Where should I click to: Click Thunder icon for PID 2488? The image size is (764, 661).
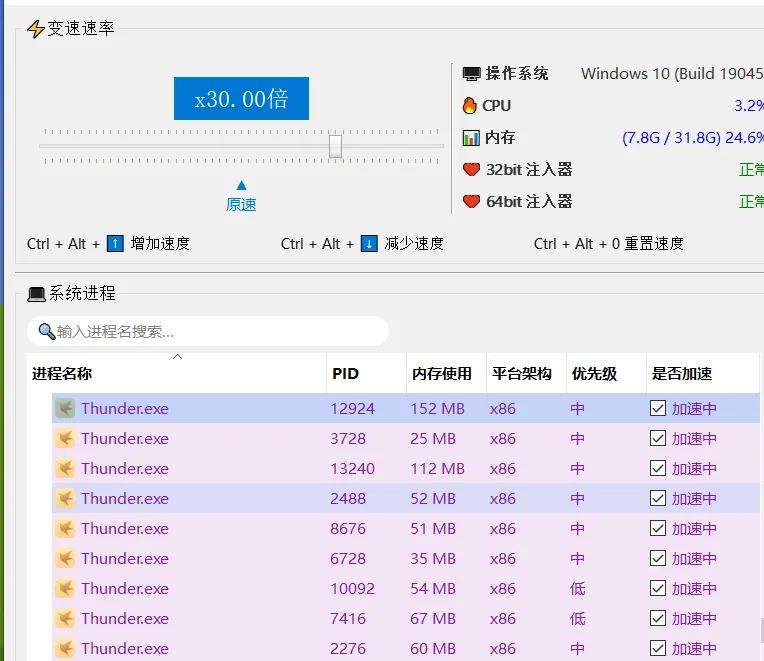(x=65, y=498)
